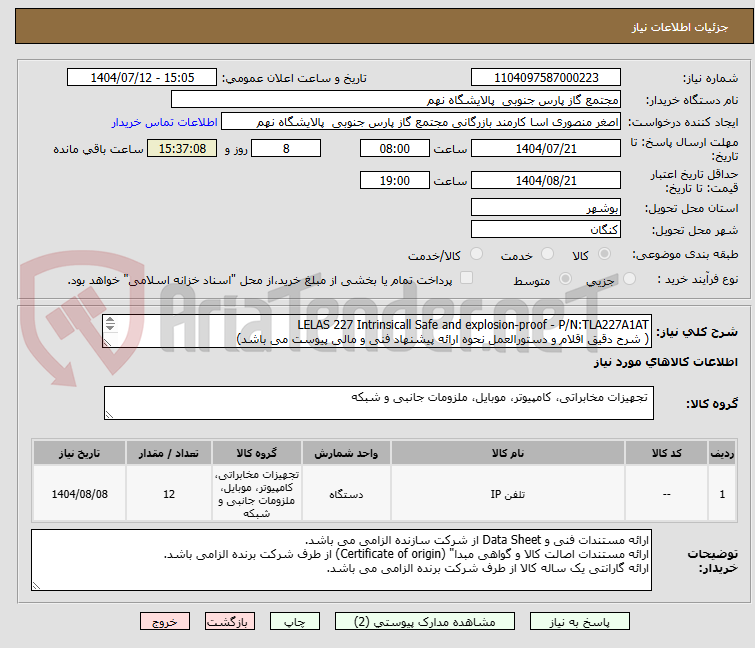Click the scroll stepper in description box
This screenshot has height=648, width=755.
[x=110, y=324]
